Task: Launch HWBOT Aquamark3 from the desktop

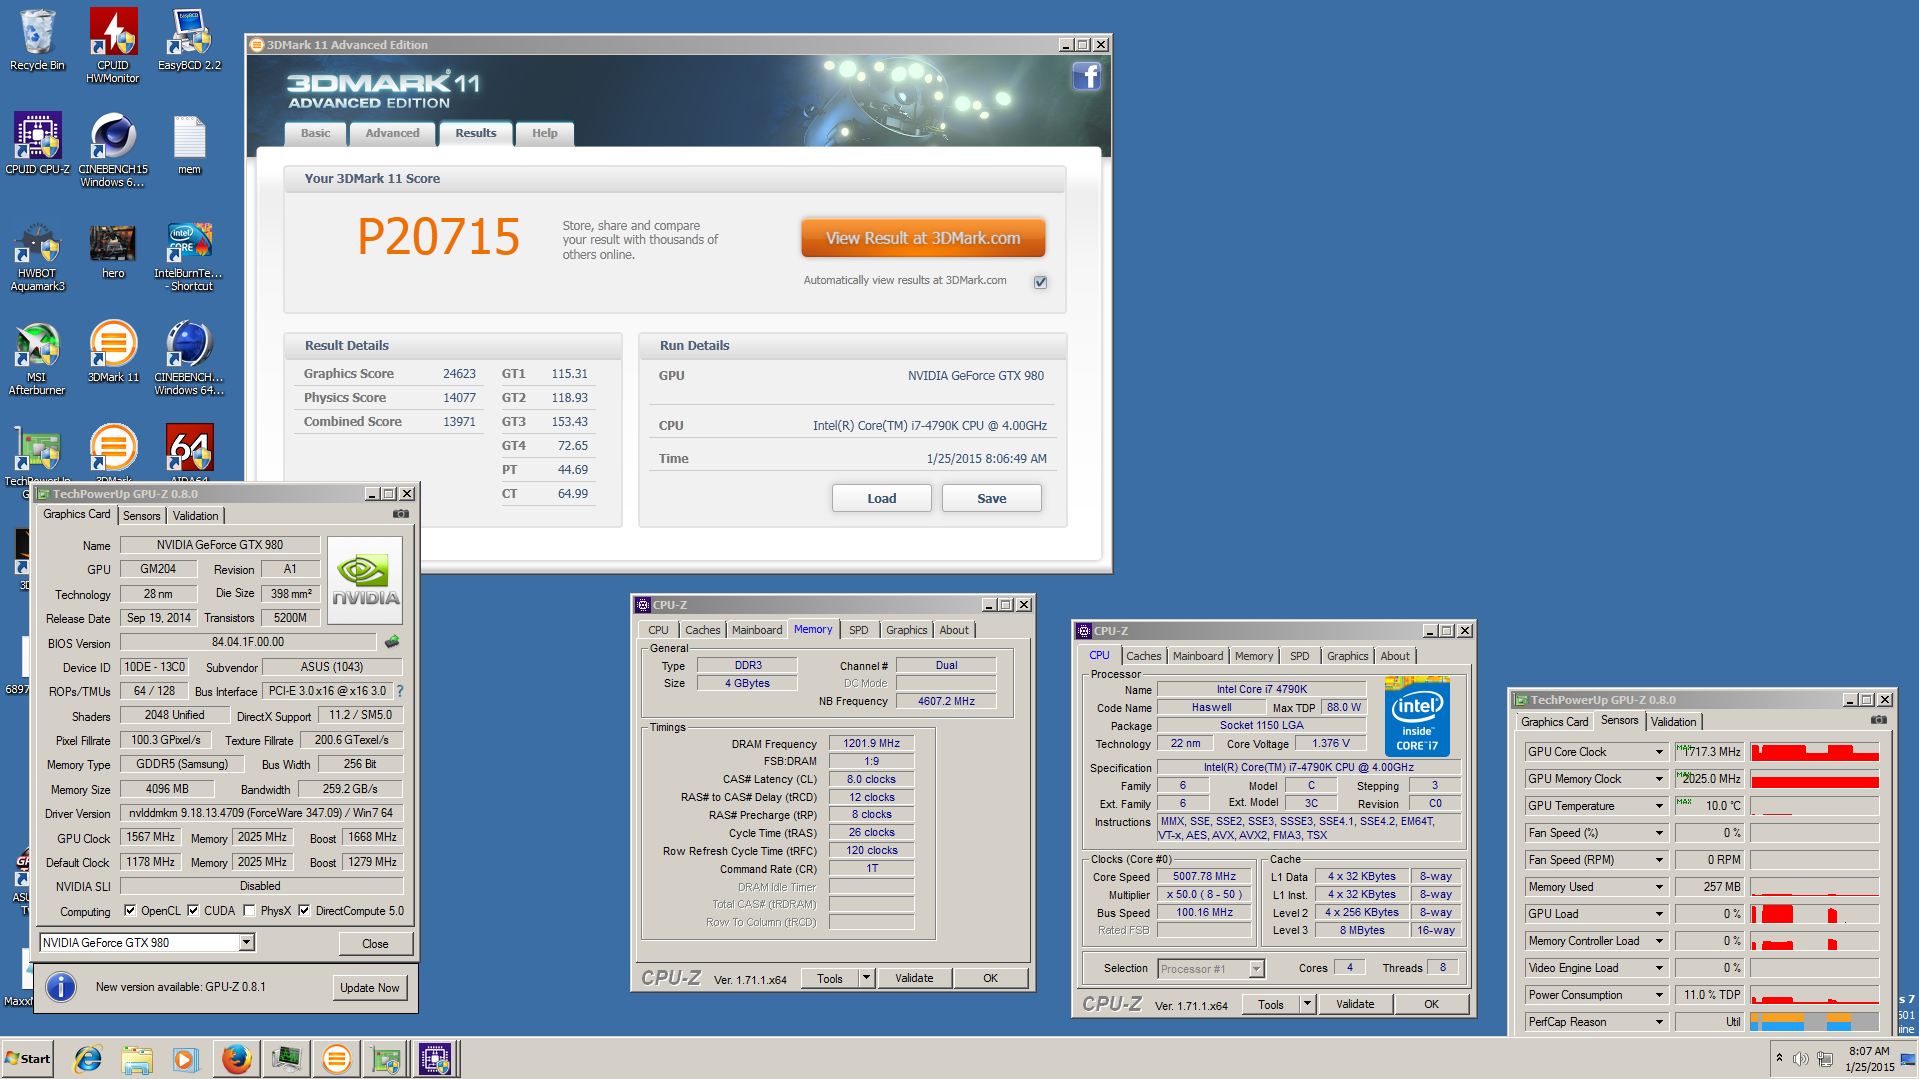Action: tap(37, 258)
